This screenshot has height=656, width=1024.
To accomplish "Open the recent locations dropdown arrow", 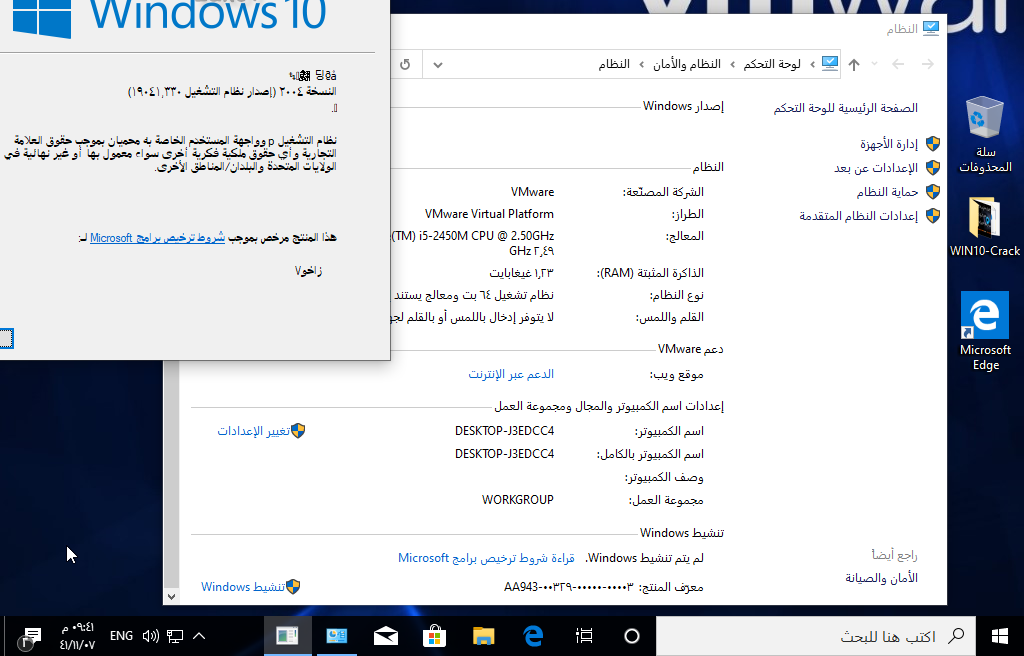I will pos(874,64).
